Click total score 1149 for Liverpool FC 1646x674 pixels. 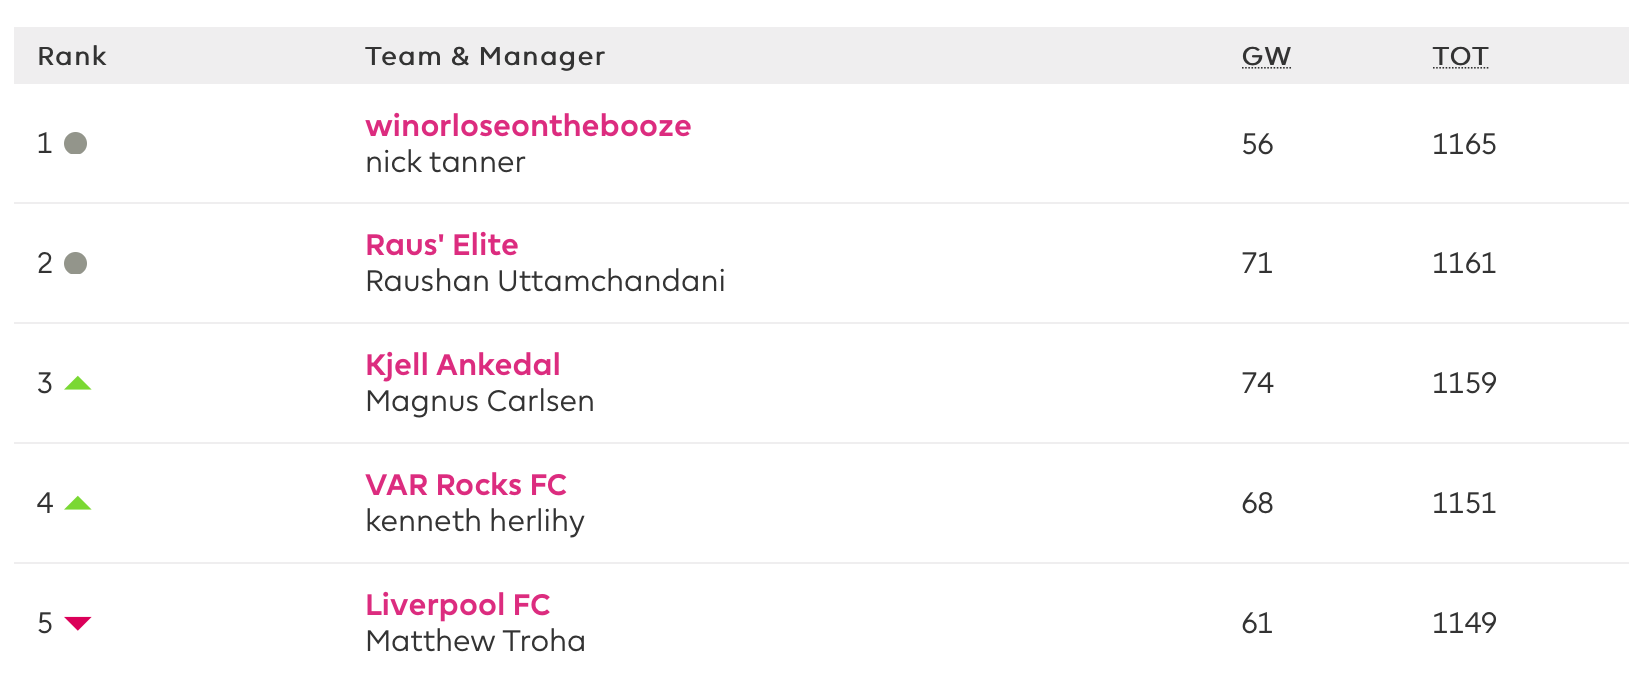[x=1464, y=623]
